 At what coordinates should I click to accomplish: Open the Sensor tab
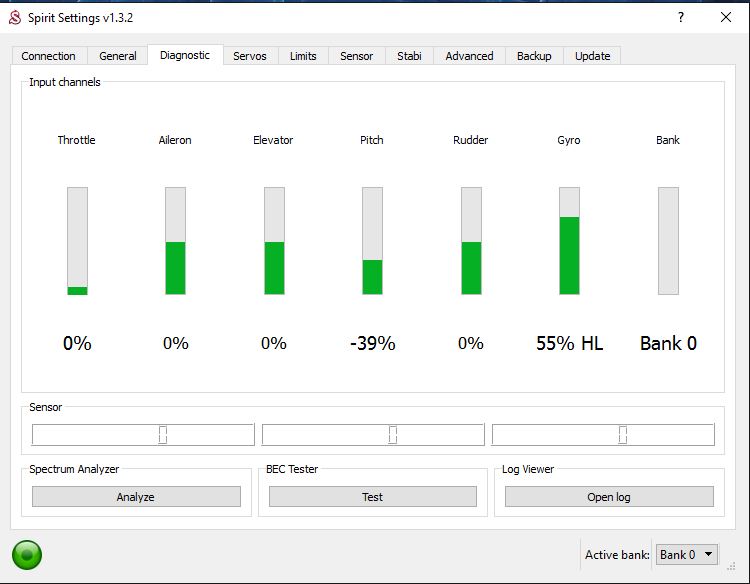tap(356, 56)
